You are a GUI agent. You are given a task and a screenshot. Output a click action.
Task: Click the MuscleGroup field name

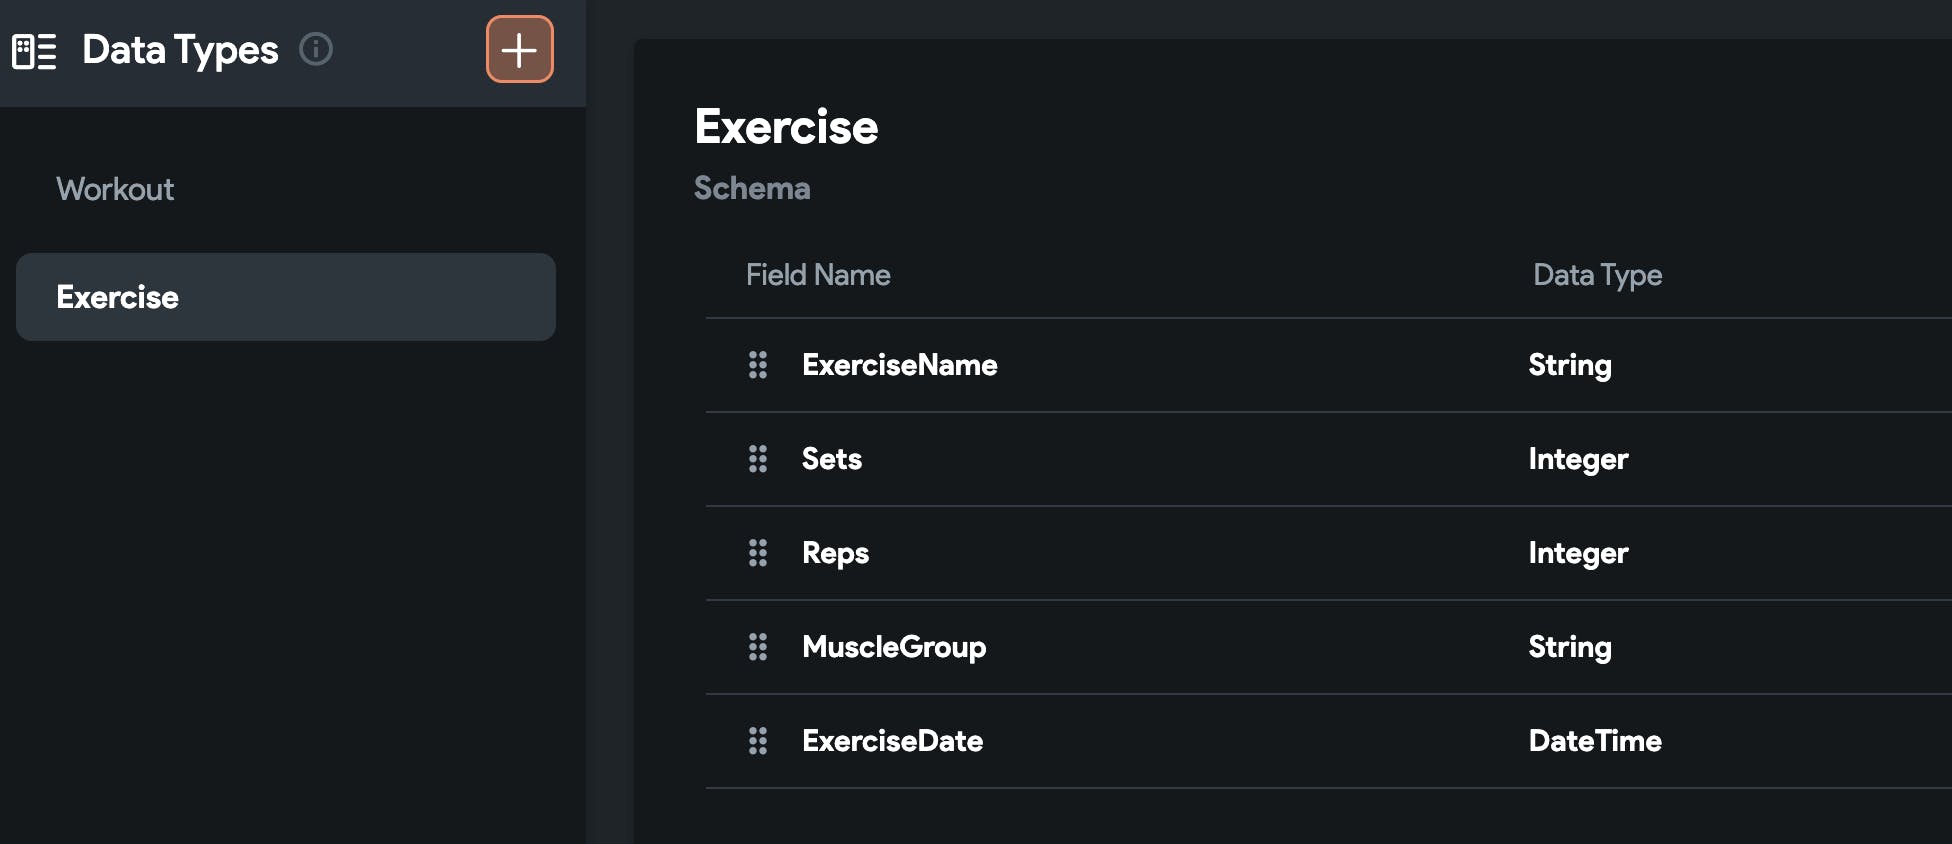click(x=893, y=647)
